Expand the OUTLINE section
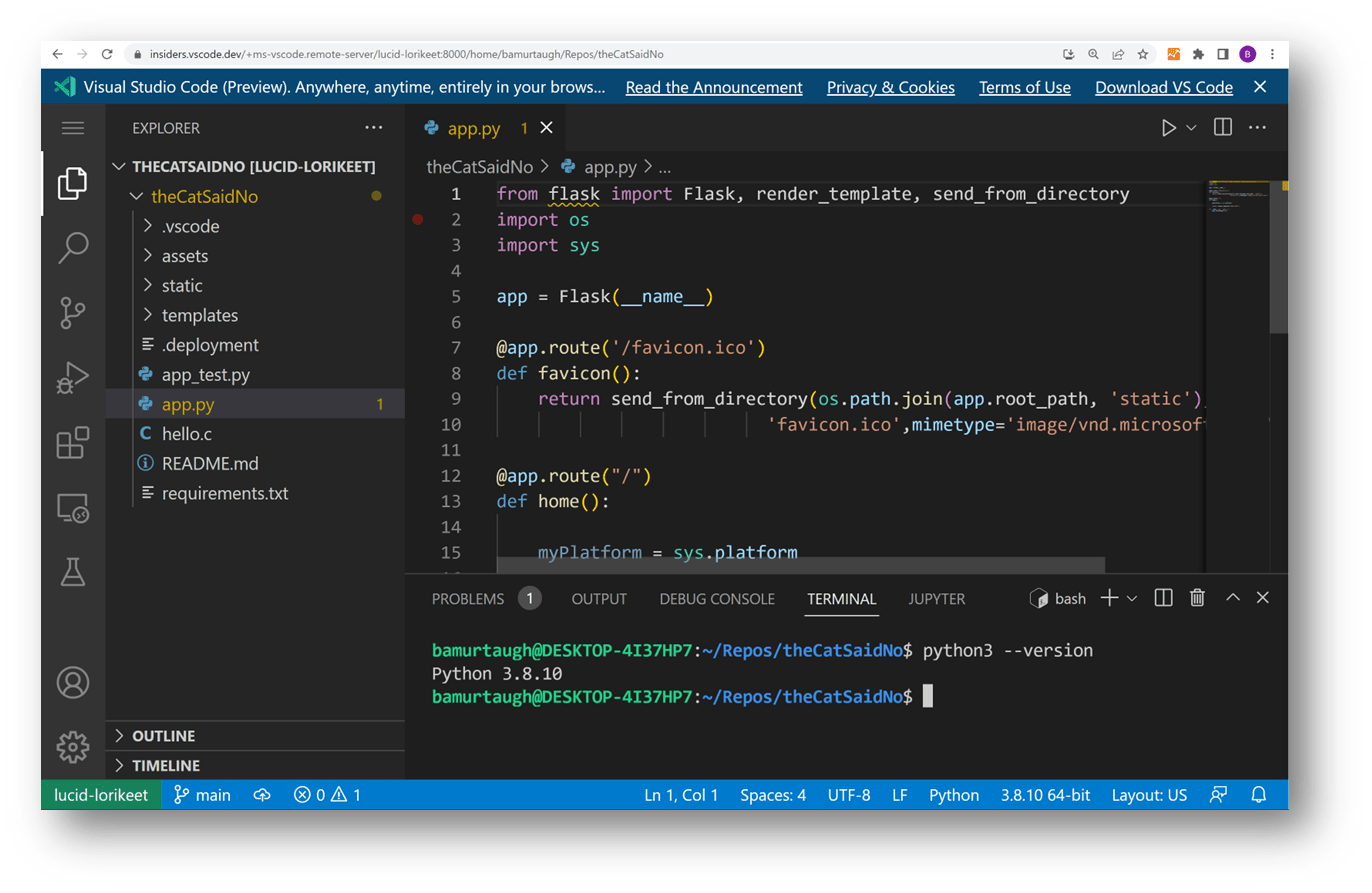Screen dimensions: 1372x893 point(255,736)
